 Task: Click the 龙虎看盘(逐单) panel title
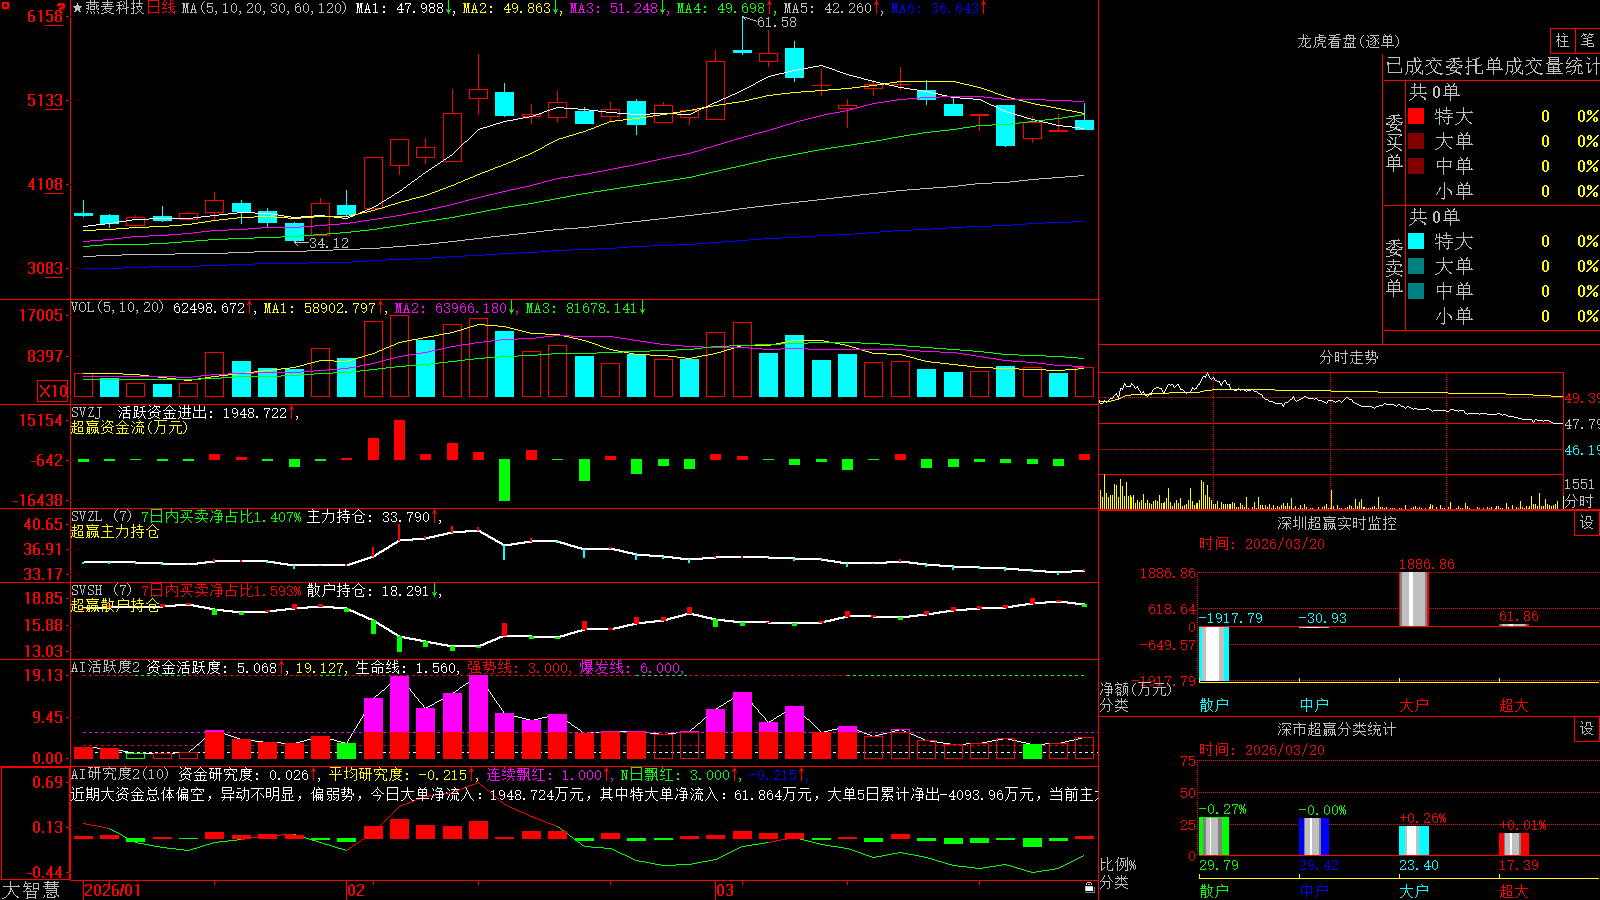(x=1349, y=41)
